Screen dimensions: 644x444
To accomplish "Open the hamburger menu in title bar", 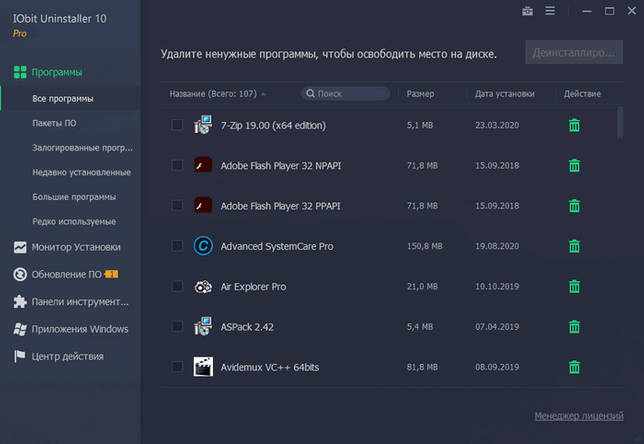I will (x=550, y=11).
